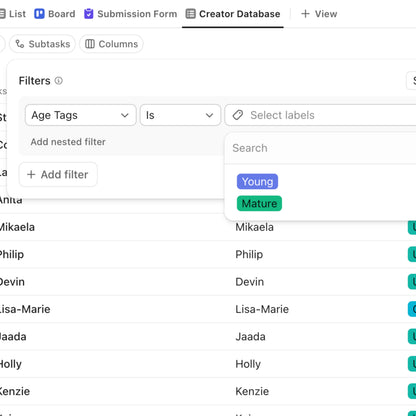Click the Select labels field

(320, 115)
